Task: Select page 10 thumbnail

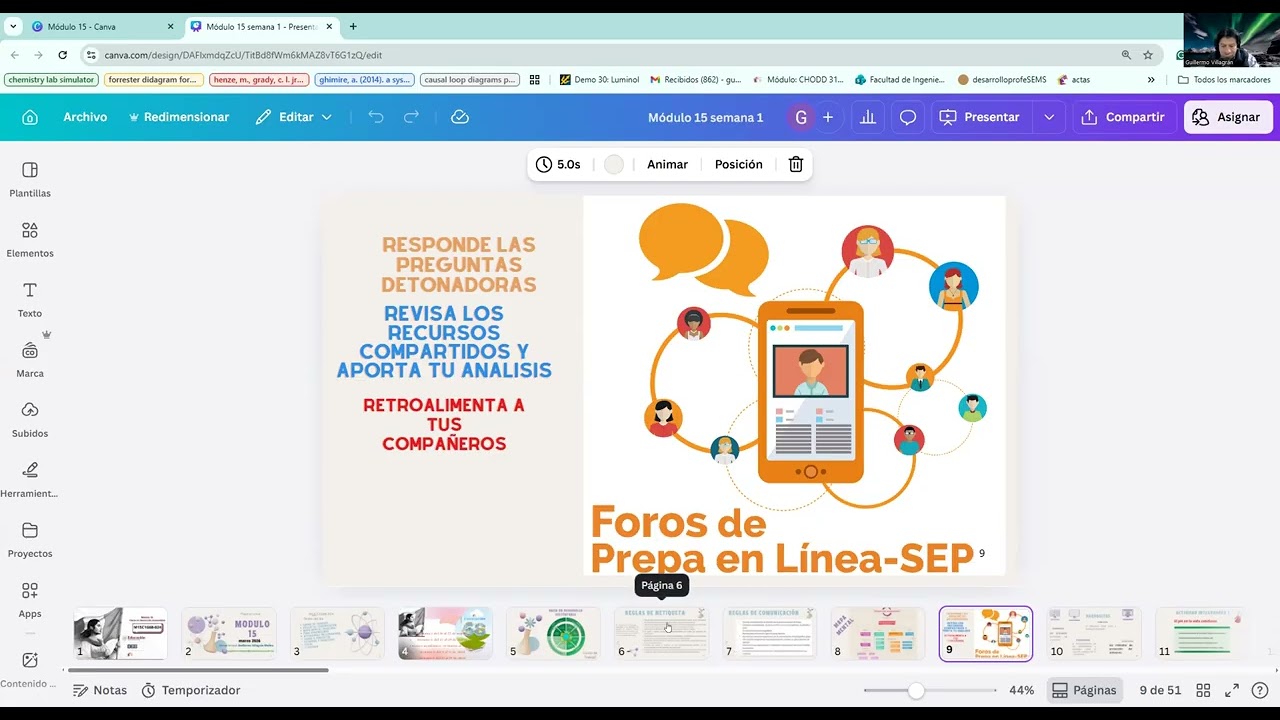Action: click(1094, 633)
